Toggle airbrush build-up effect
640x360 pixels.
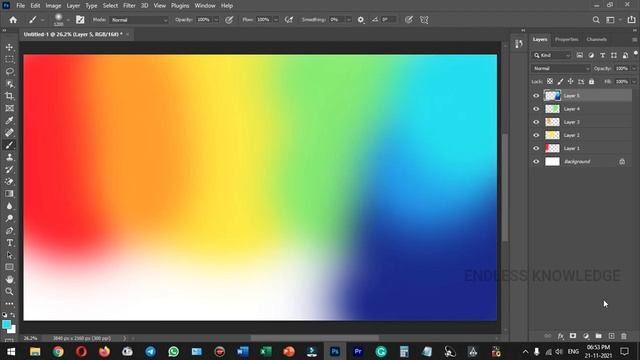click(289, 20)
